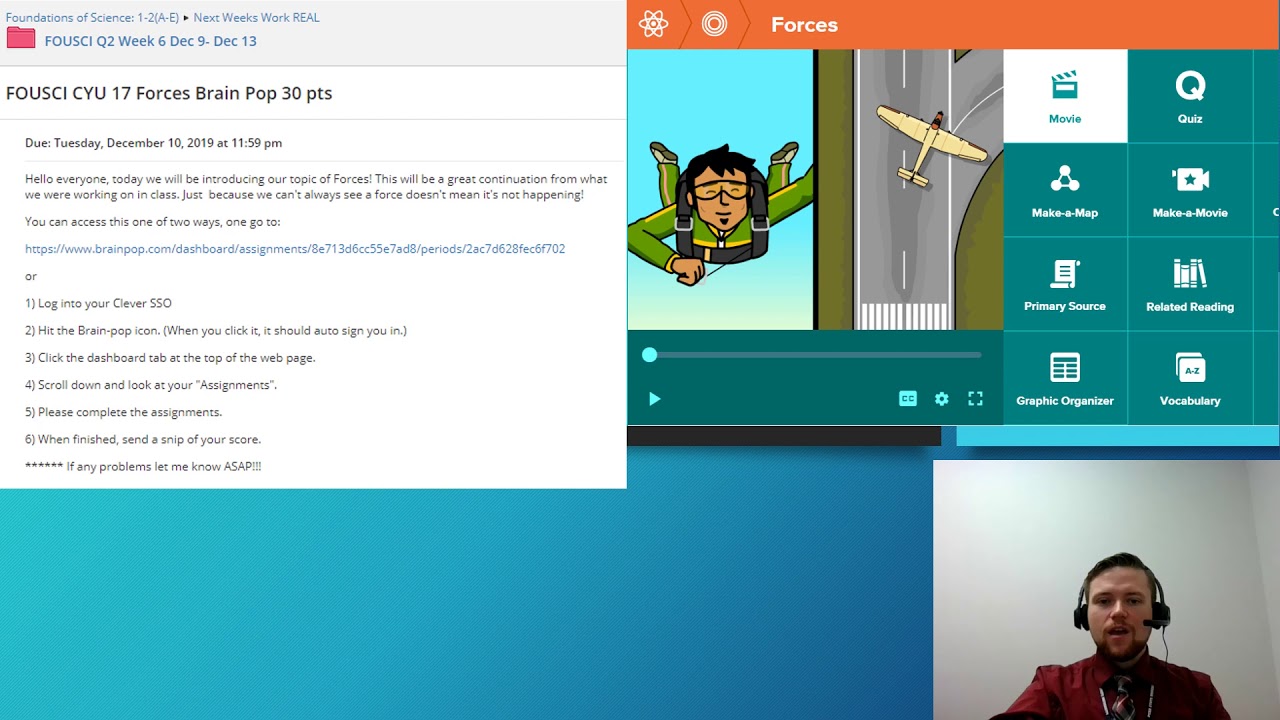Open the Make-a-Movie tile
1280x720 pixels.
pos(1190,190)
